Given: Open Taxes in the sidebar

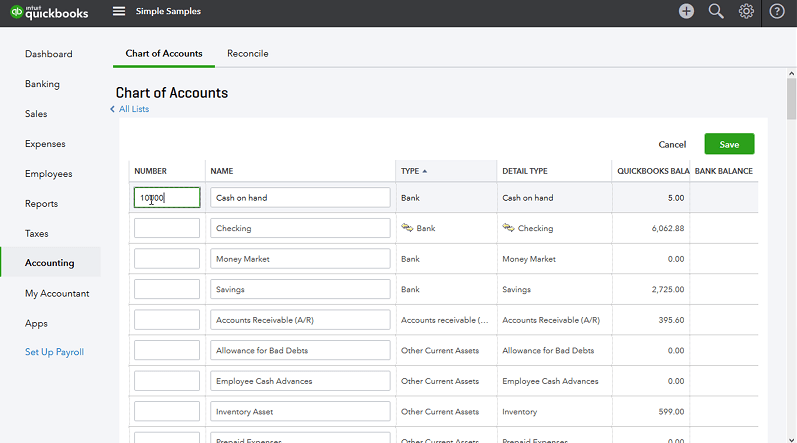Looking at the screenshot, I should click(x=37, y=234).
